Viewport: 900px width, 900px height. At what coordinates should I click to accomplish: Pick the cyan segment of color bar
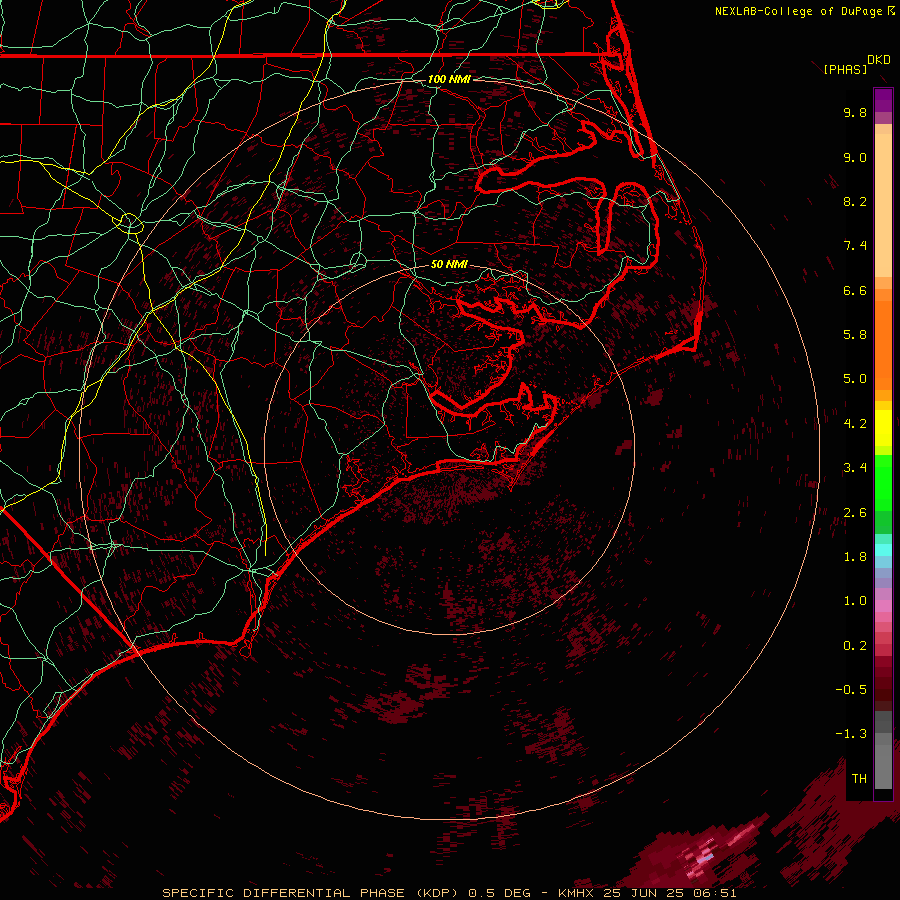click(x=883, y=549)
